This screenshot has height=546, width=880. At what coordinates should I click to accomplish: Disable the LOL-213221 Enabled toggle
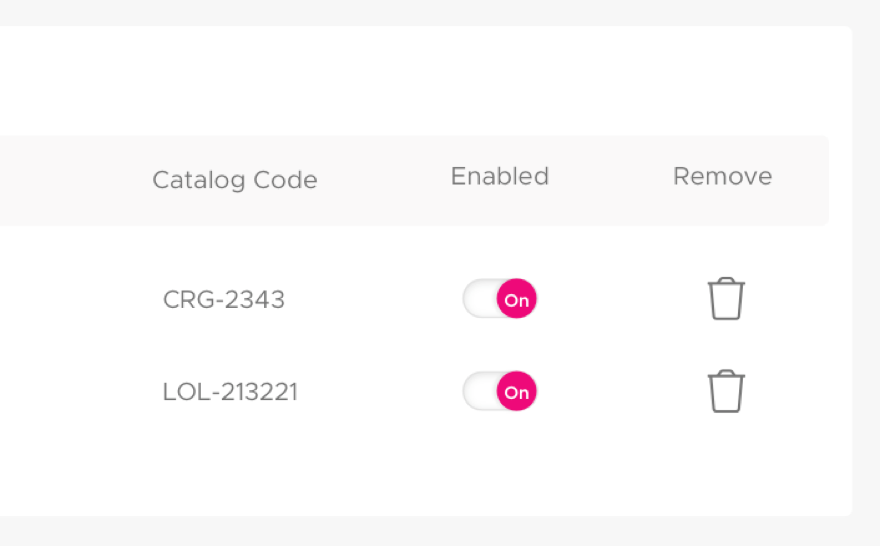(499, 391)
